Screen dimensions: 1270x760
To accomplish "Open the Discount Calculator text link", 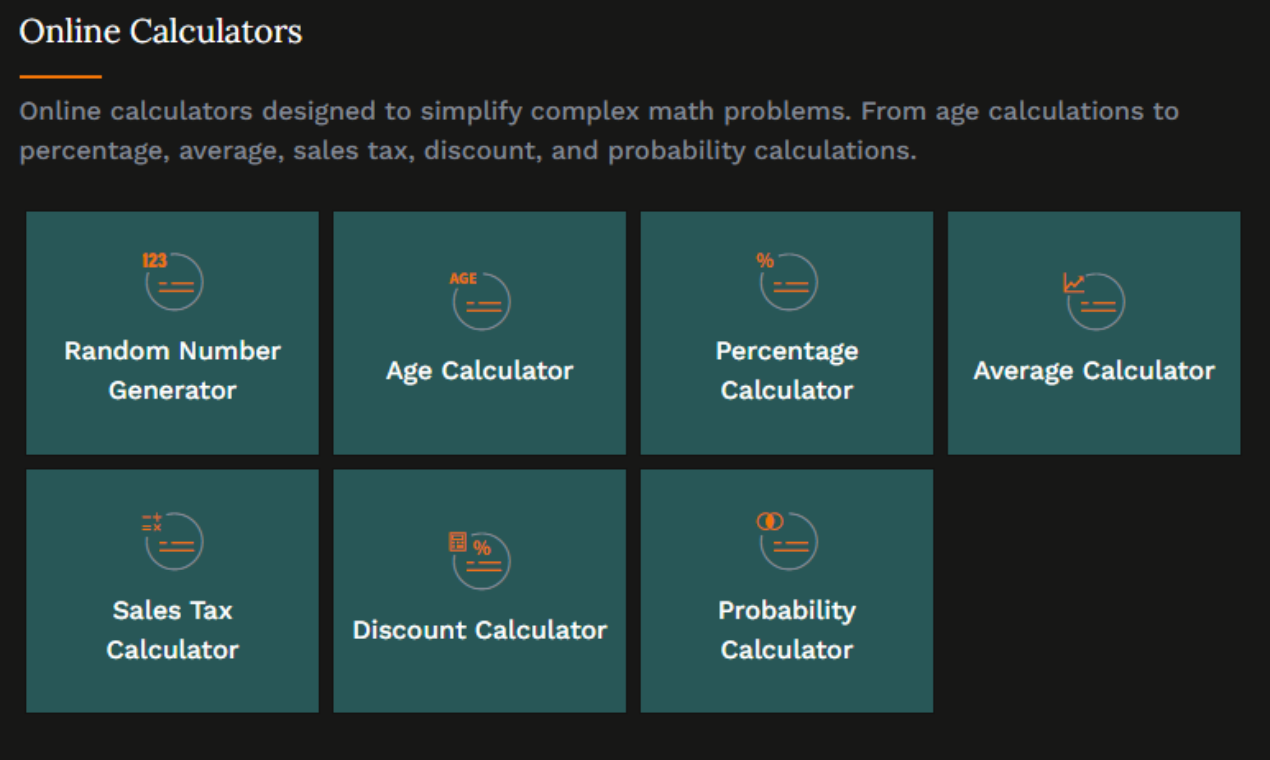I will (480, 630).
